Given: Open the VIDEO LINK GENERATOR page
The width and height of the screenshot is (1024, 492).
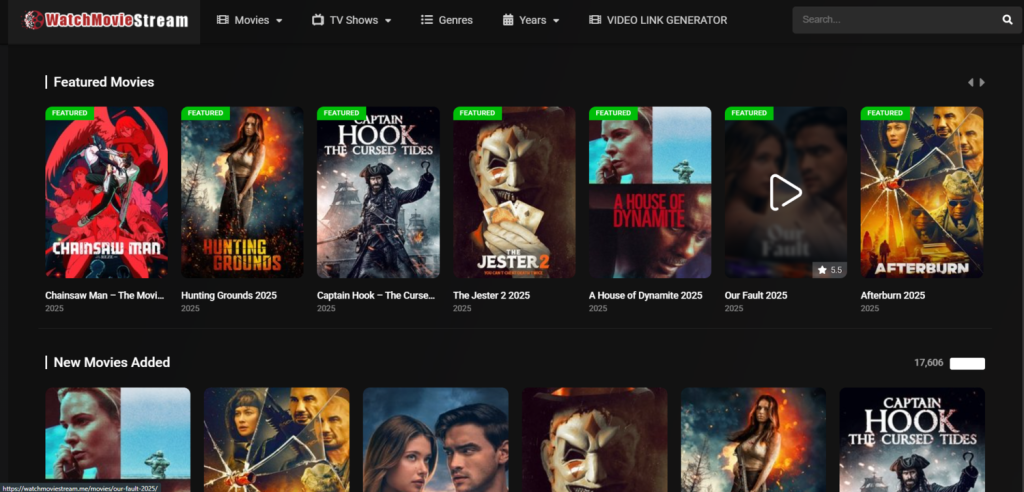Looking at the screenshot, I should 658,20.
